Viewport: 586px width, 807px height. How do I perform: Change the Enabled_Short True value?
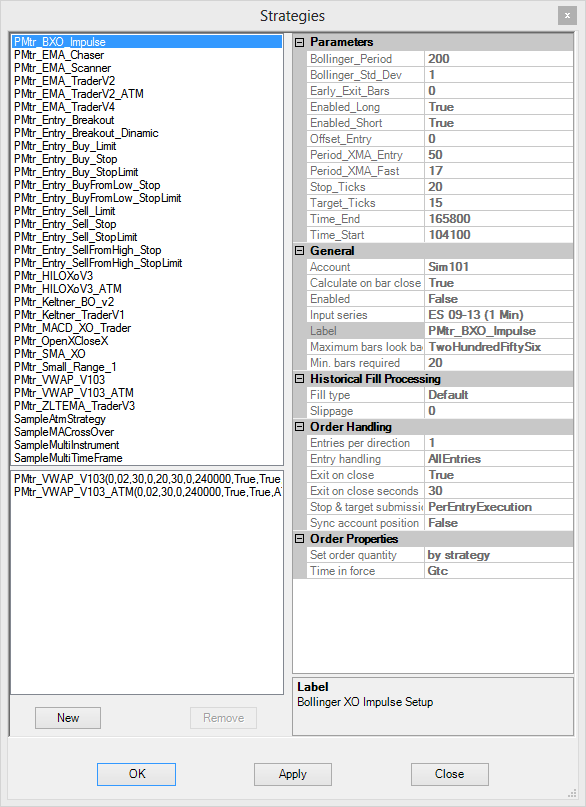(x=499, y=122)
